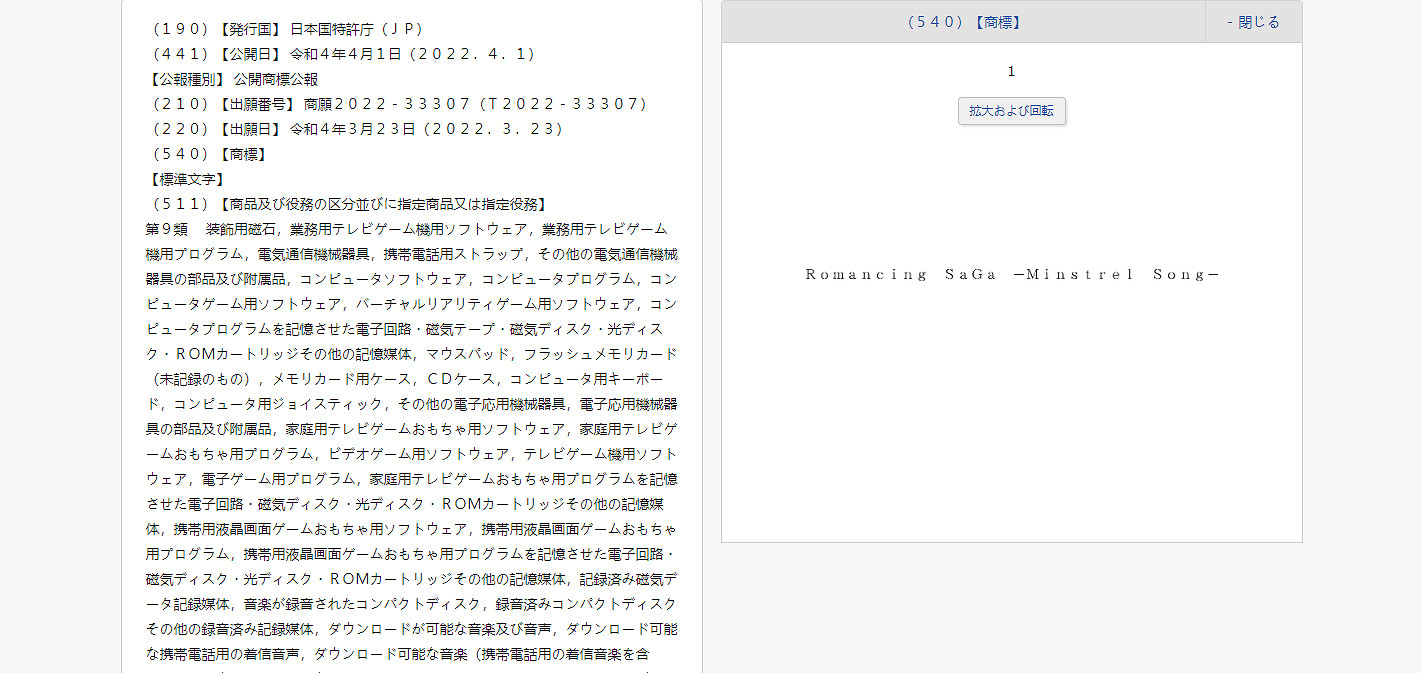Click the (511) goods and services heading
This screenshot has height=673, width=1421.
[x=346, y=204]
